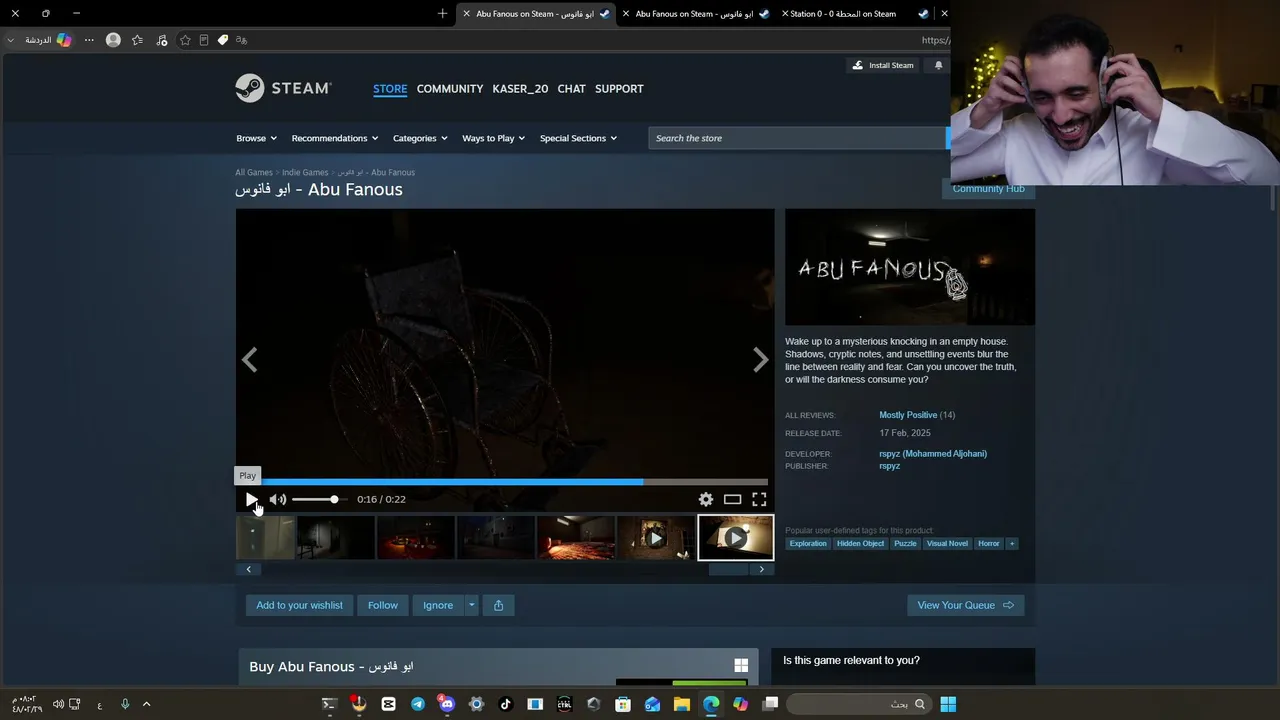Select the first screenshot thumbnail

tap(265, 538)
